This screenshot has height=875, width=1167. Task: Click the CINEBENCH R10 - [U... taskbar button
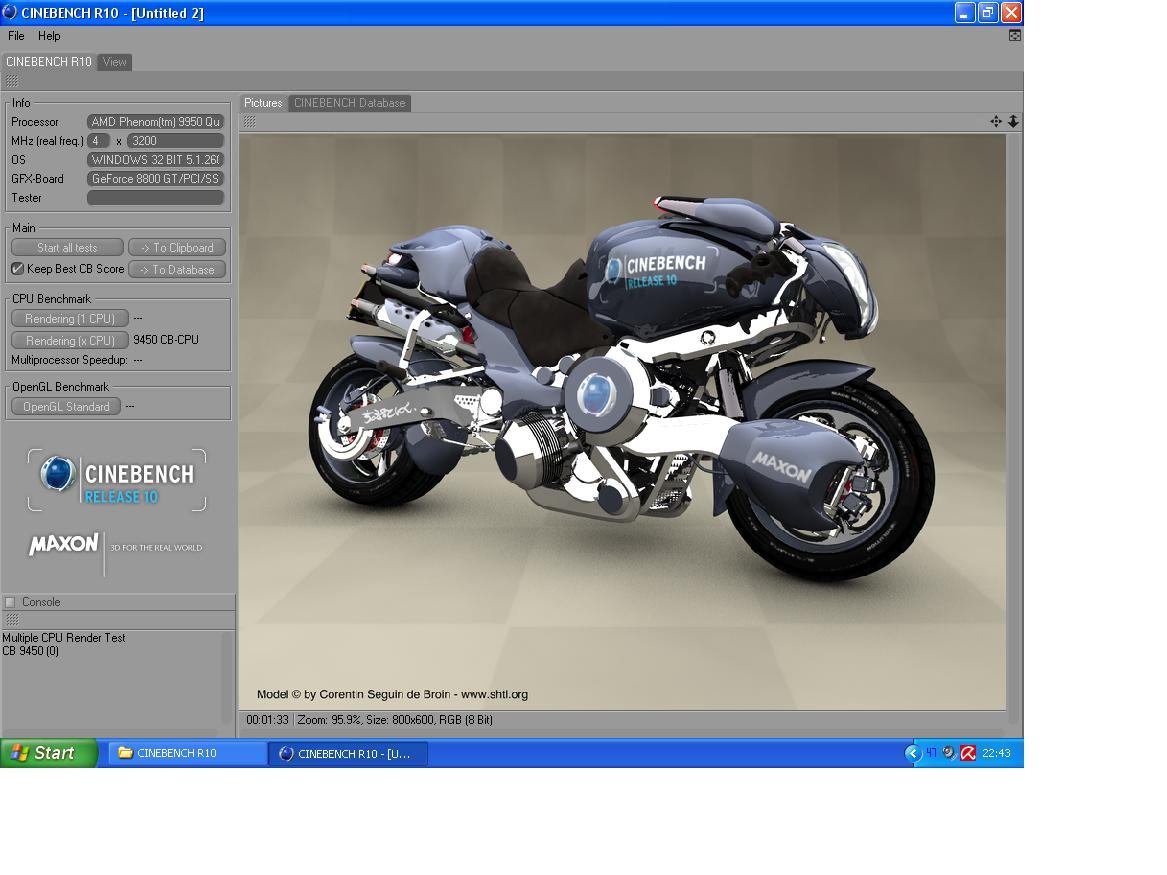pyautogui.click(x=348, y=753)
